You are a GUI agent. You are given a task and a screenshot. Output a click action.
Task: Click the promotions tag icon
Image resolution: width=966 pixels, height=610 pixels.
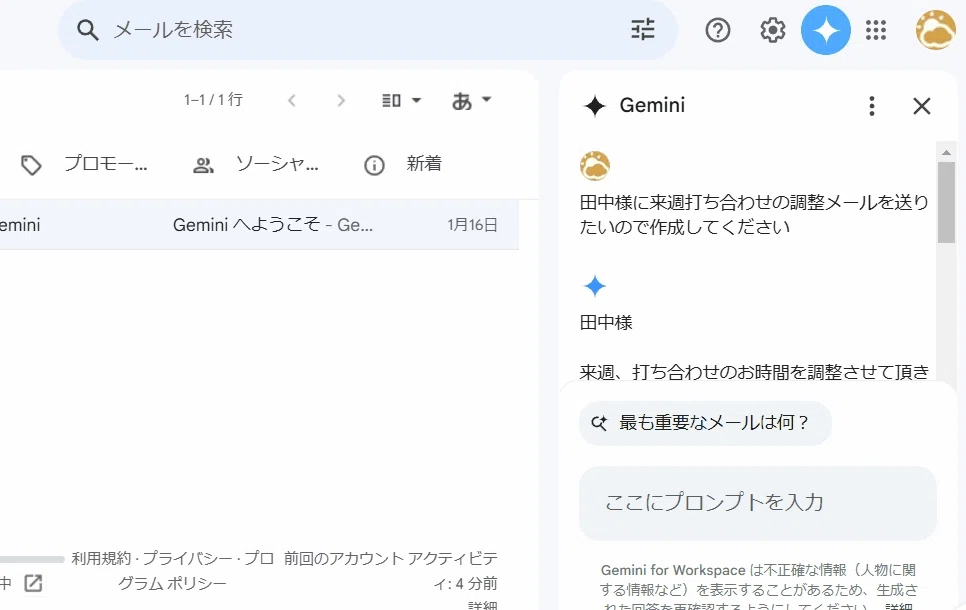click(31, 165)
